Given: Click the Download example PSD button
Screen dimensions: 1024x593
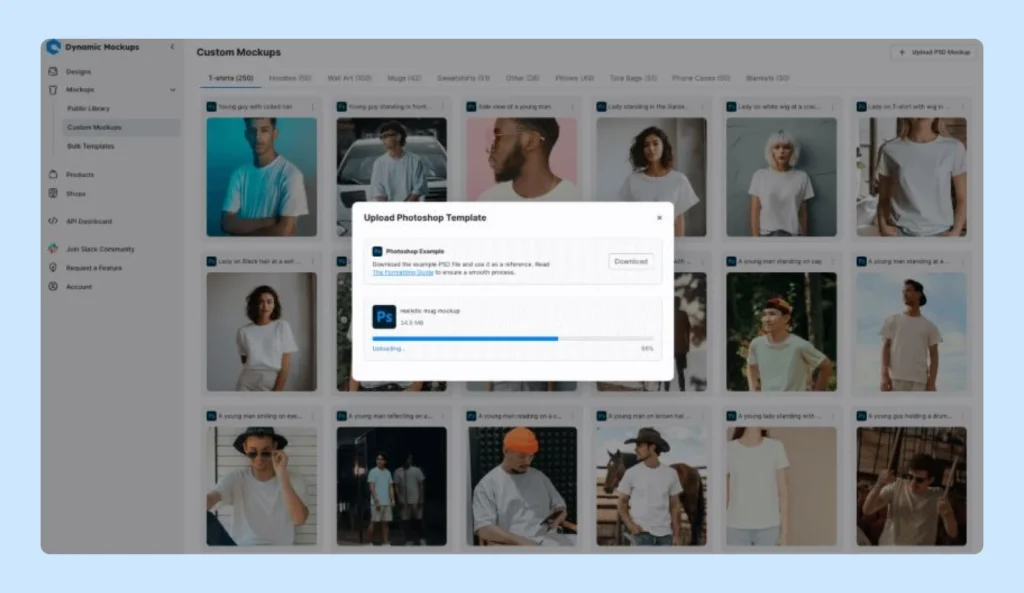Looking at the screenshot, I should pos(630,261).
